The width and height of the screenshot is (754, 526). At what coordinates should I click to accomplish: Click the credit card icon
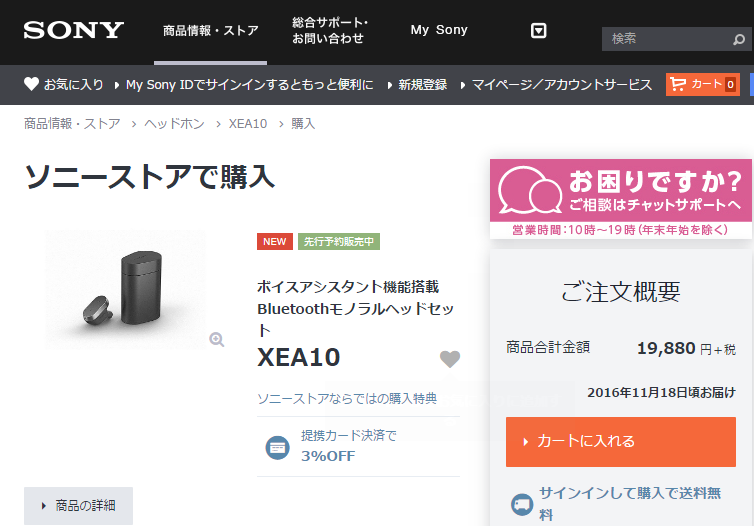[x=277, y=448]
